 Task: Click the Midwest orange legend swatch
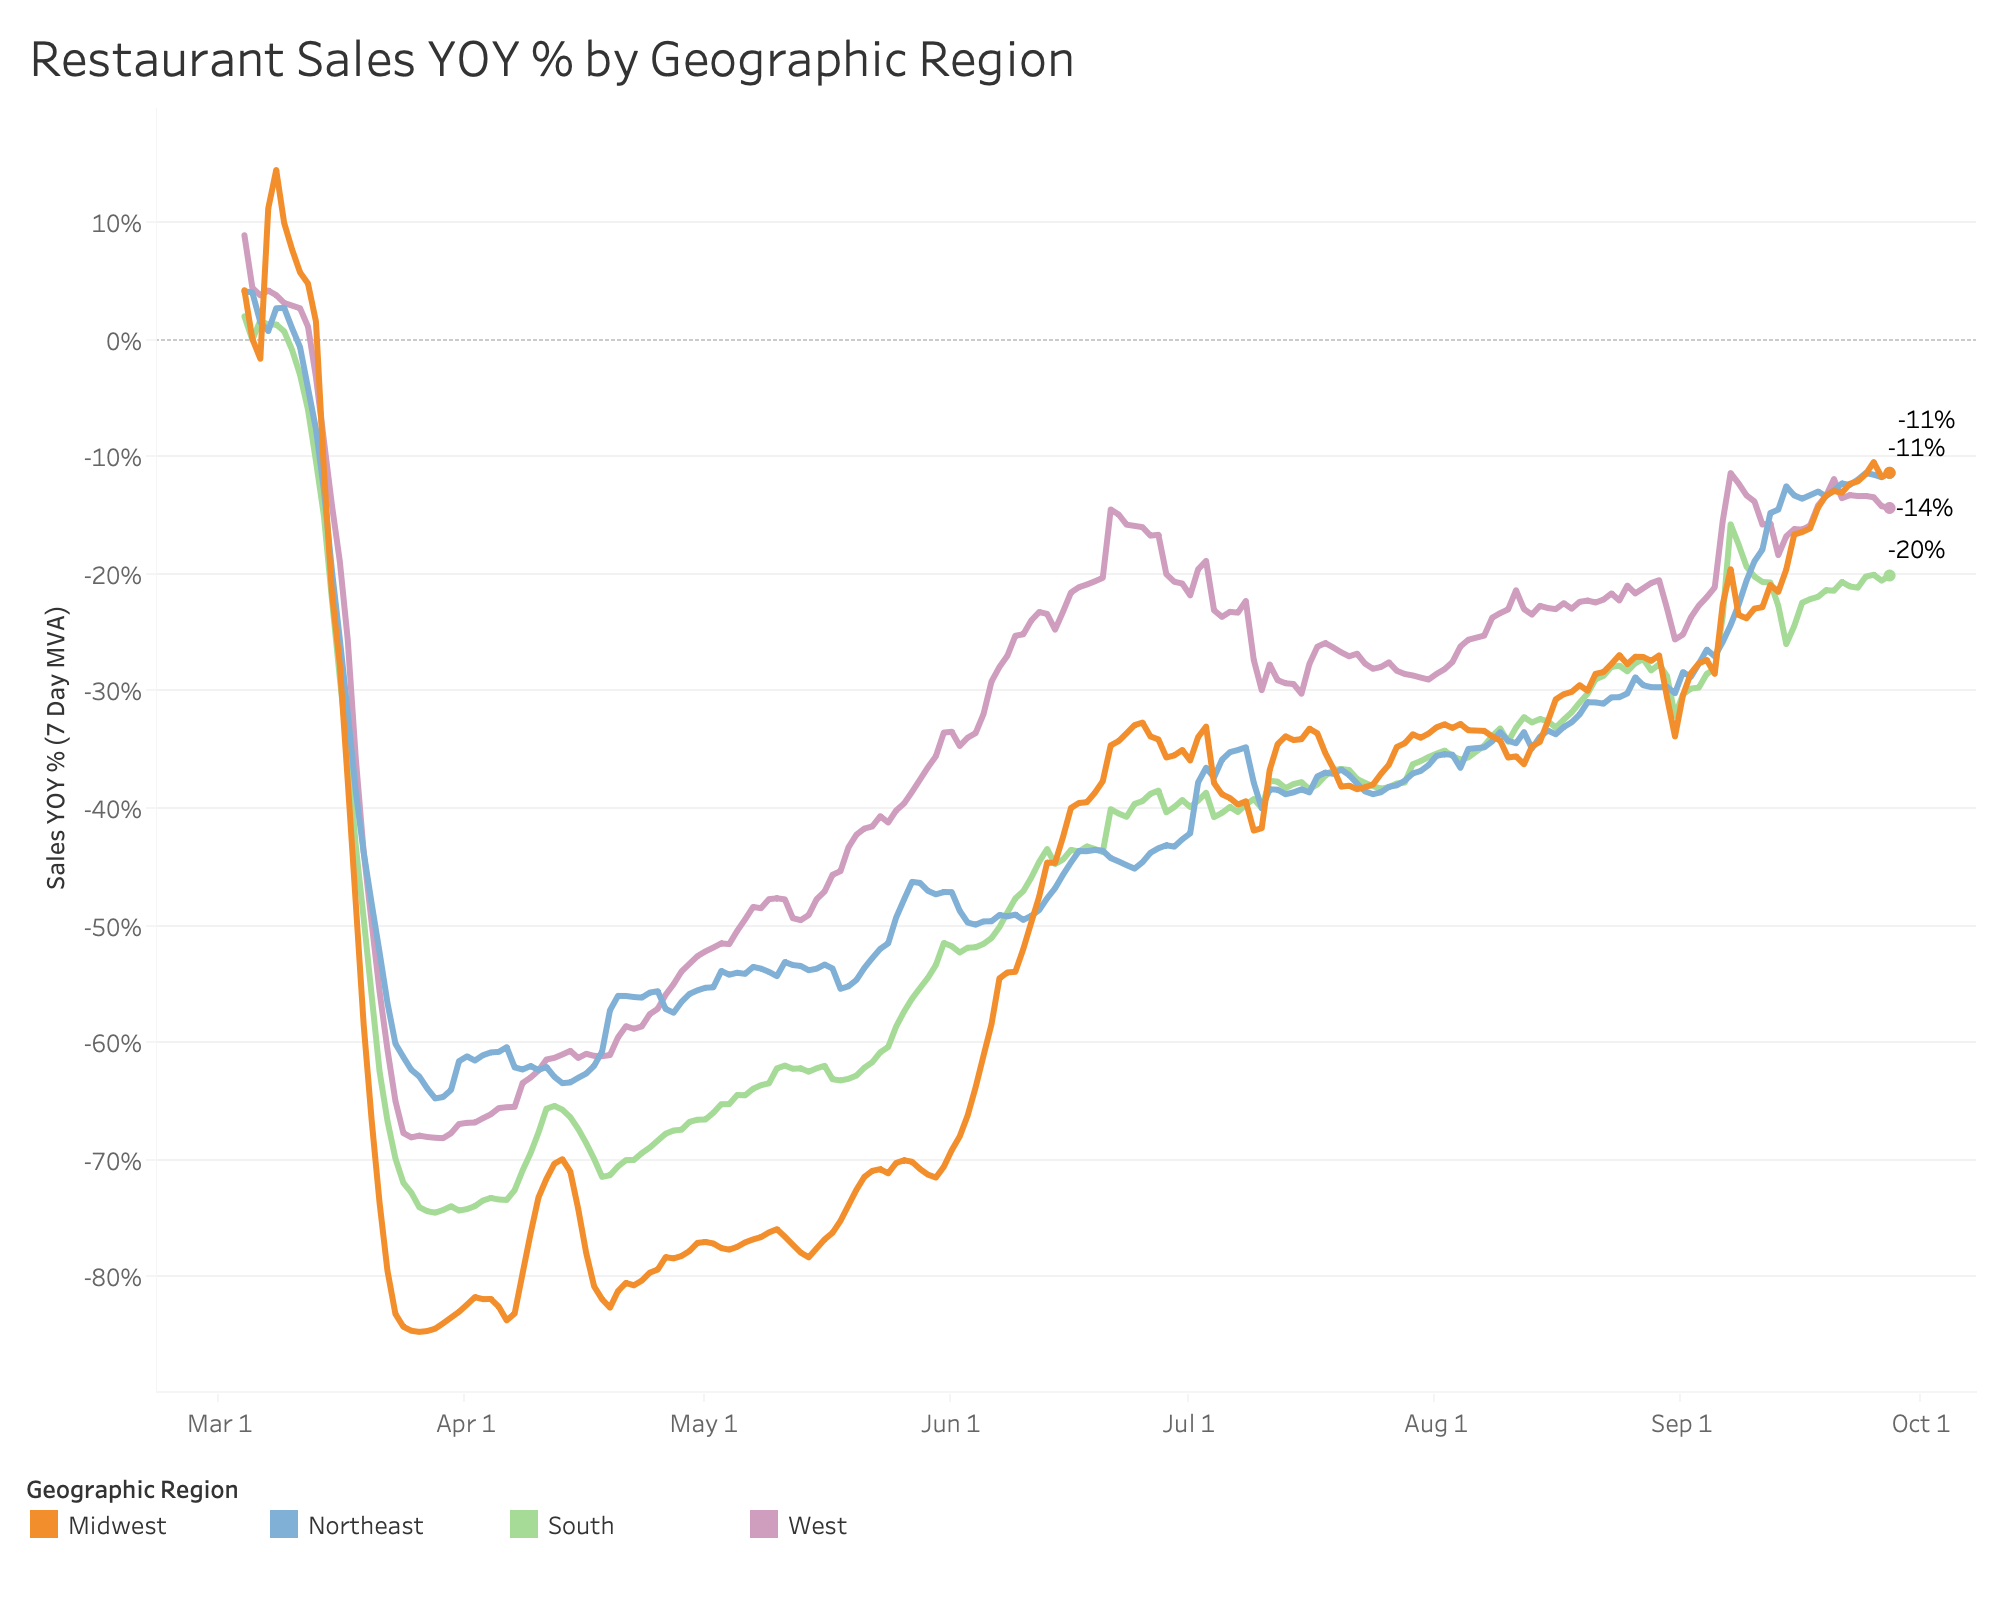(x=44, y=1524)
